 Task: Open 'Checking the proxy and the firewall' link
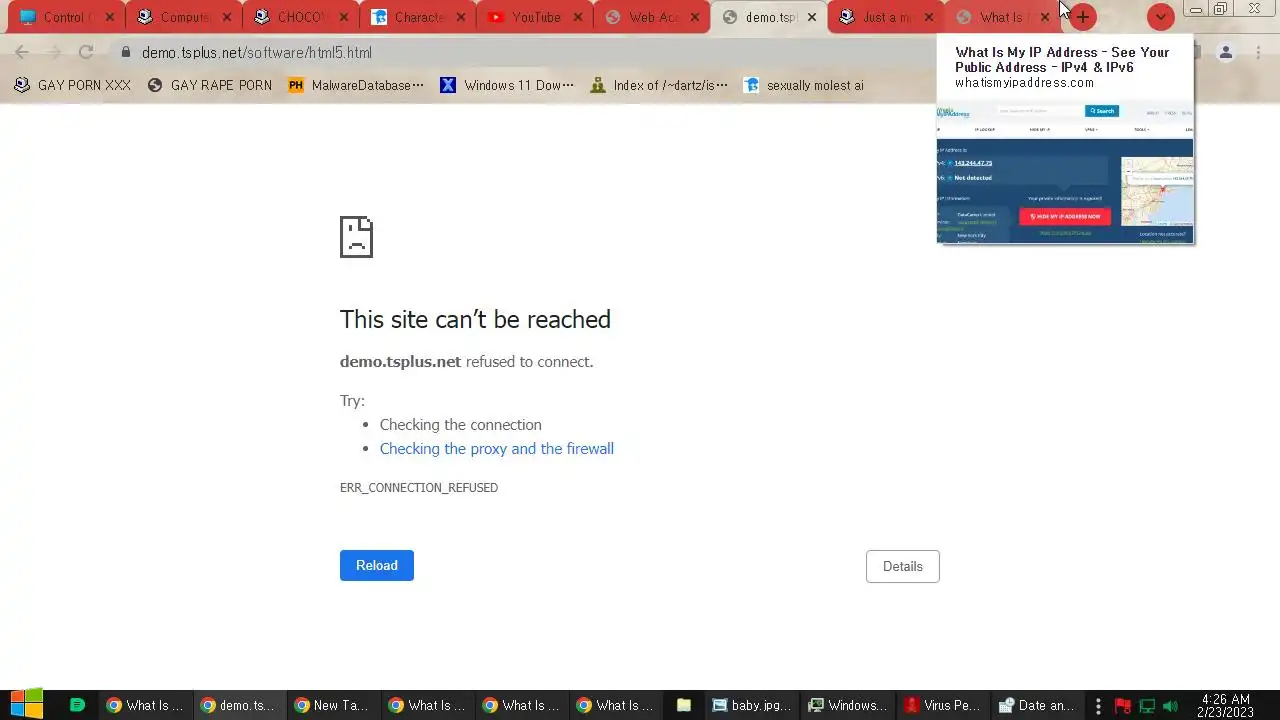point(497,448)
